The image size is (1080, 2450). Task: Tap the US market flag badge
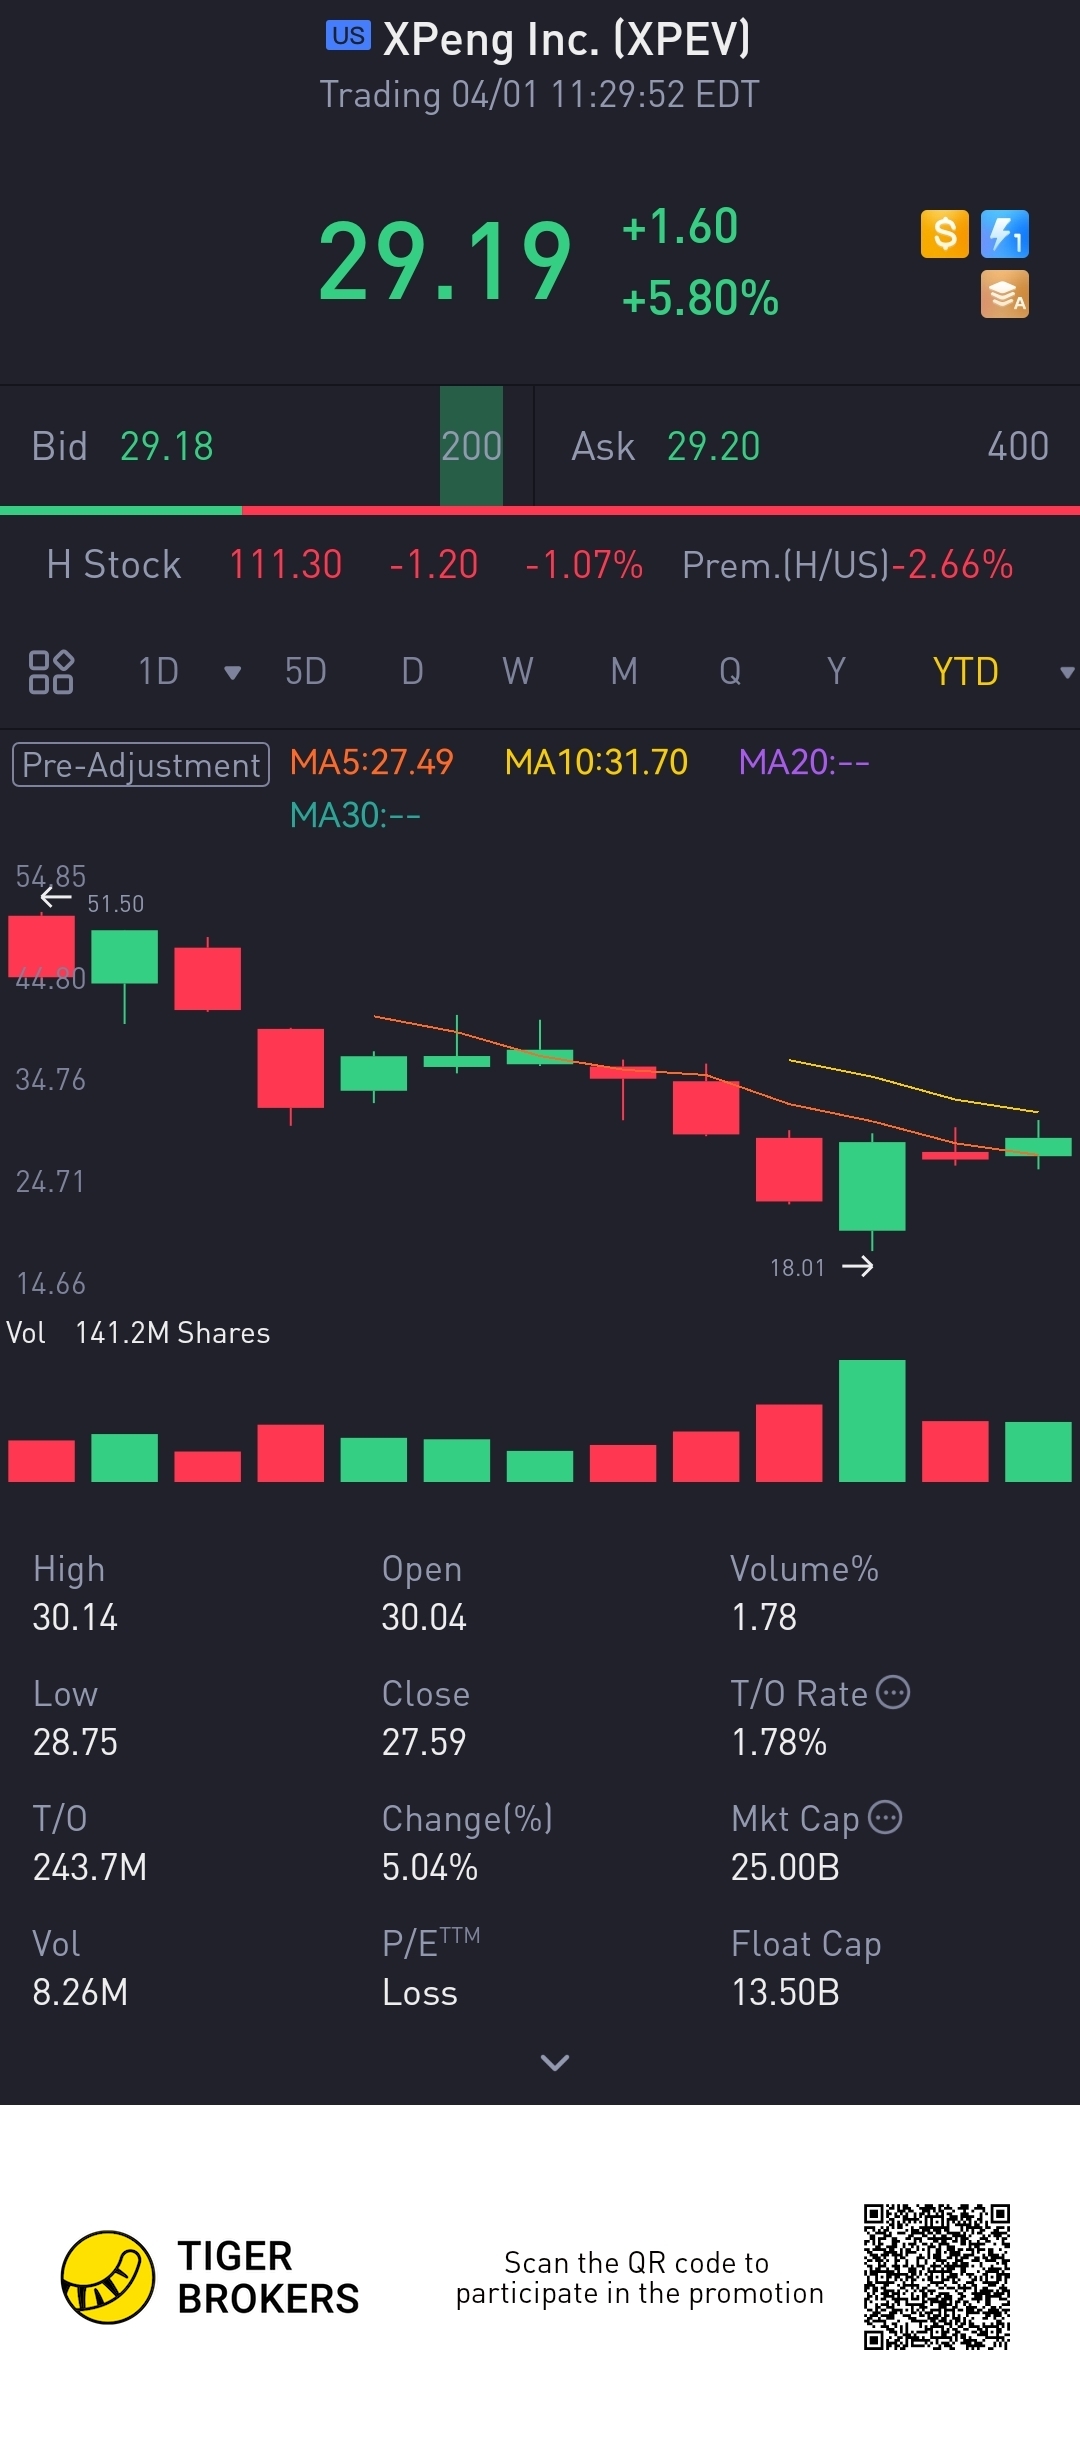pos(348,36)
